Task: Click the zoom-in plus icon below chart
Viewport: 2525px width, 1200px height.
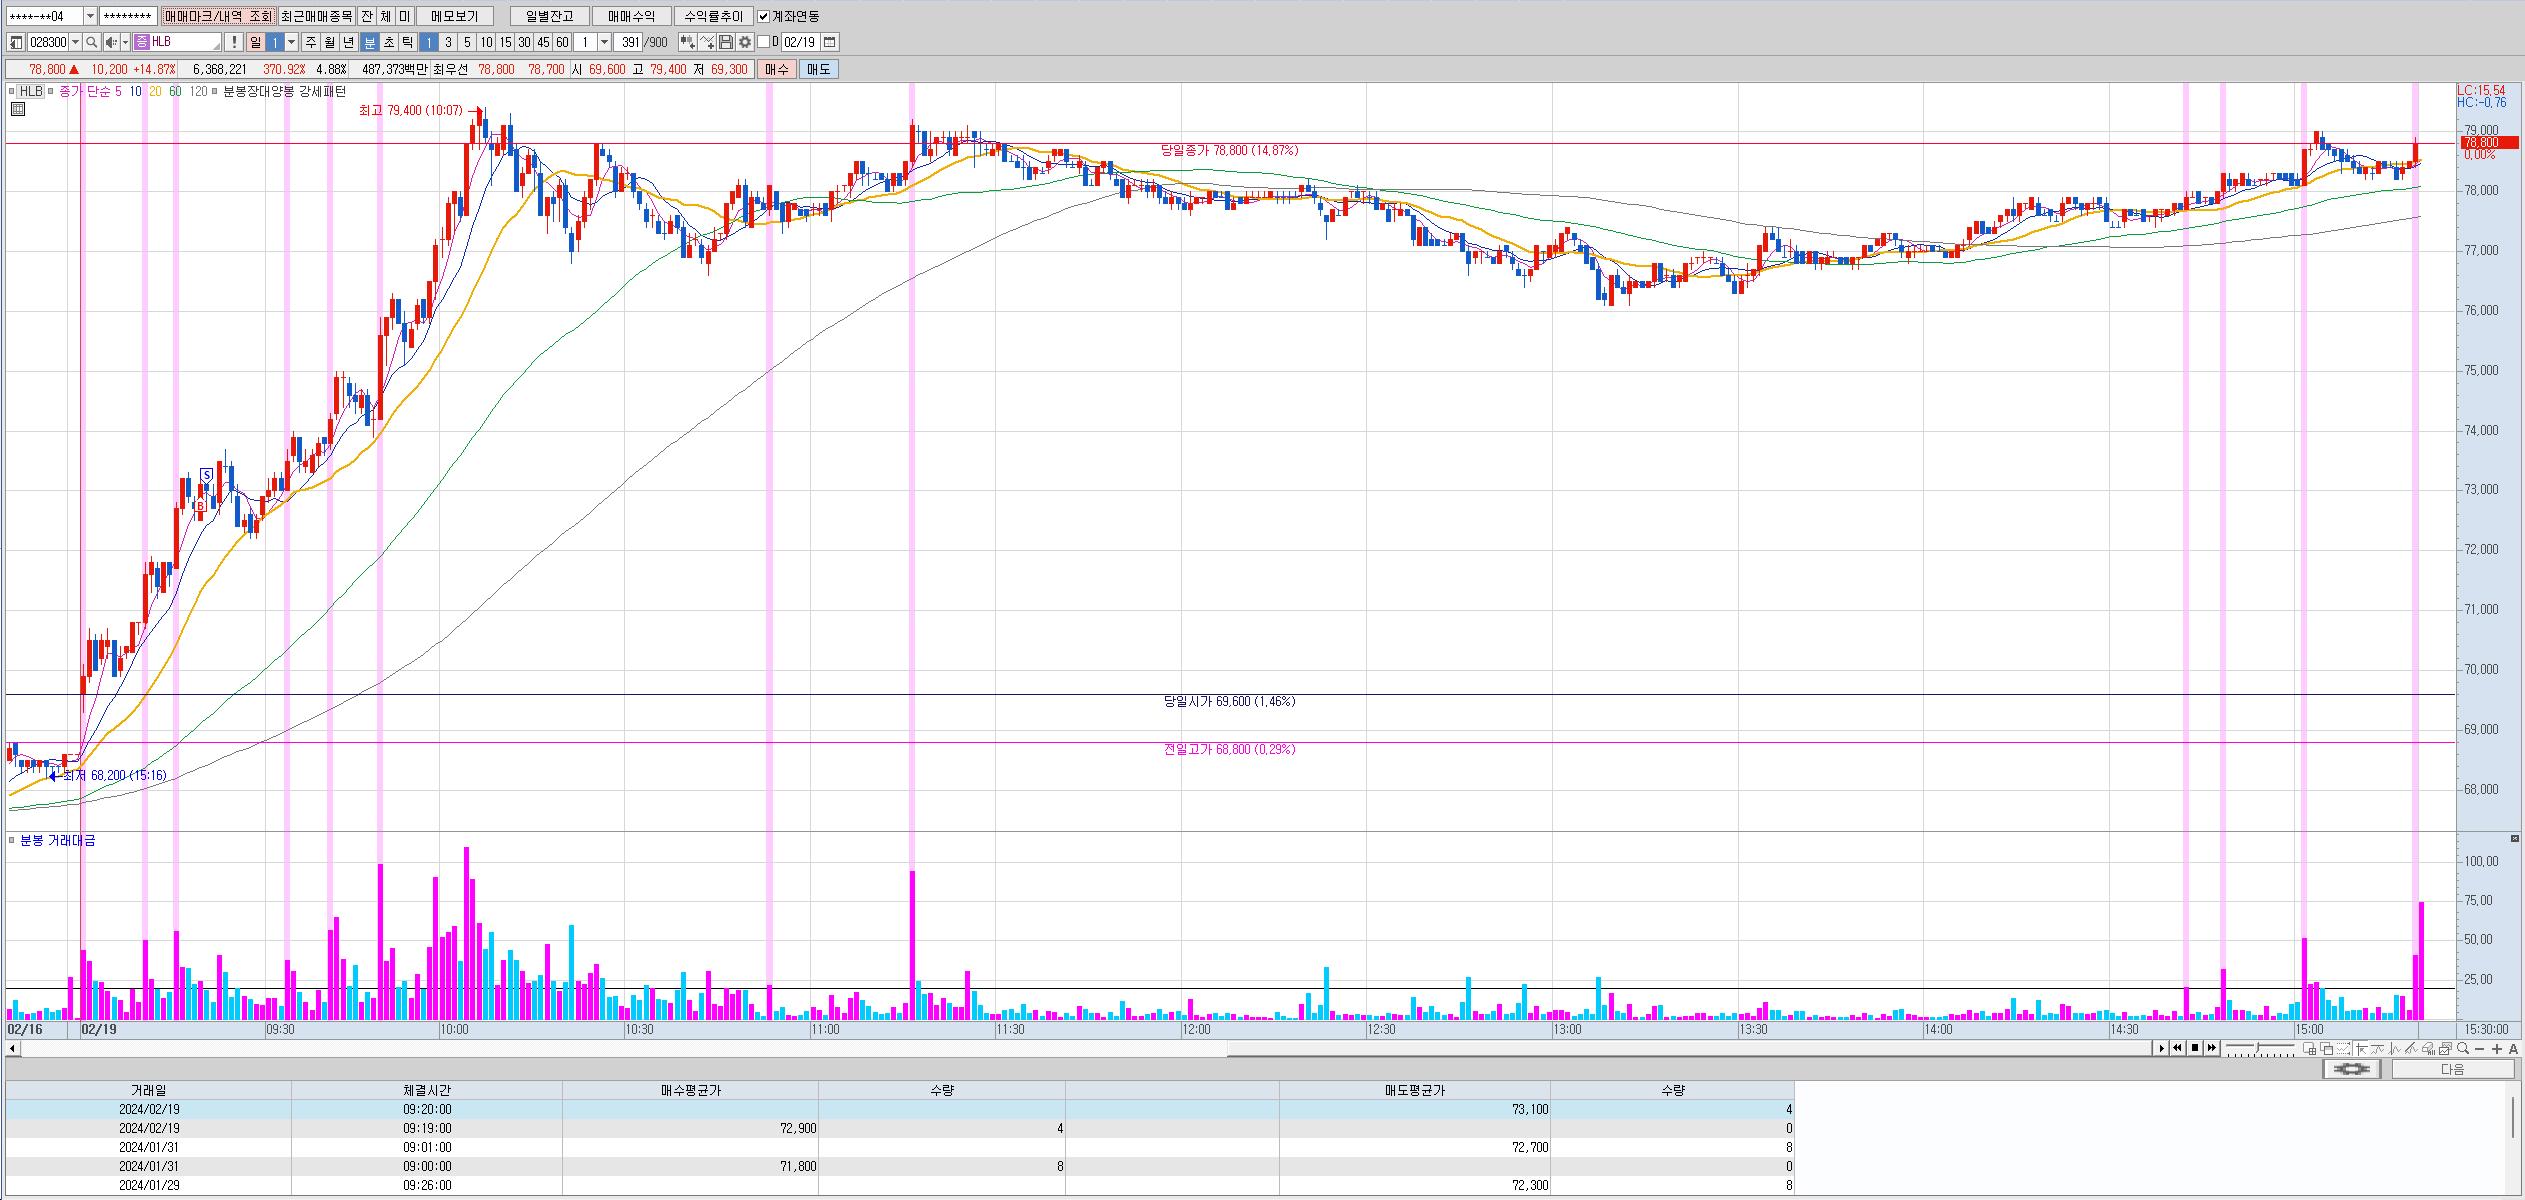Action: pos(2497,1049)
